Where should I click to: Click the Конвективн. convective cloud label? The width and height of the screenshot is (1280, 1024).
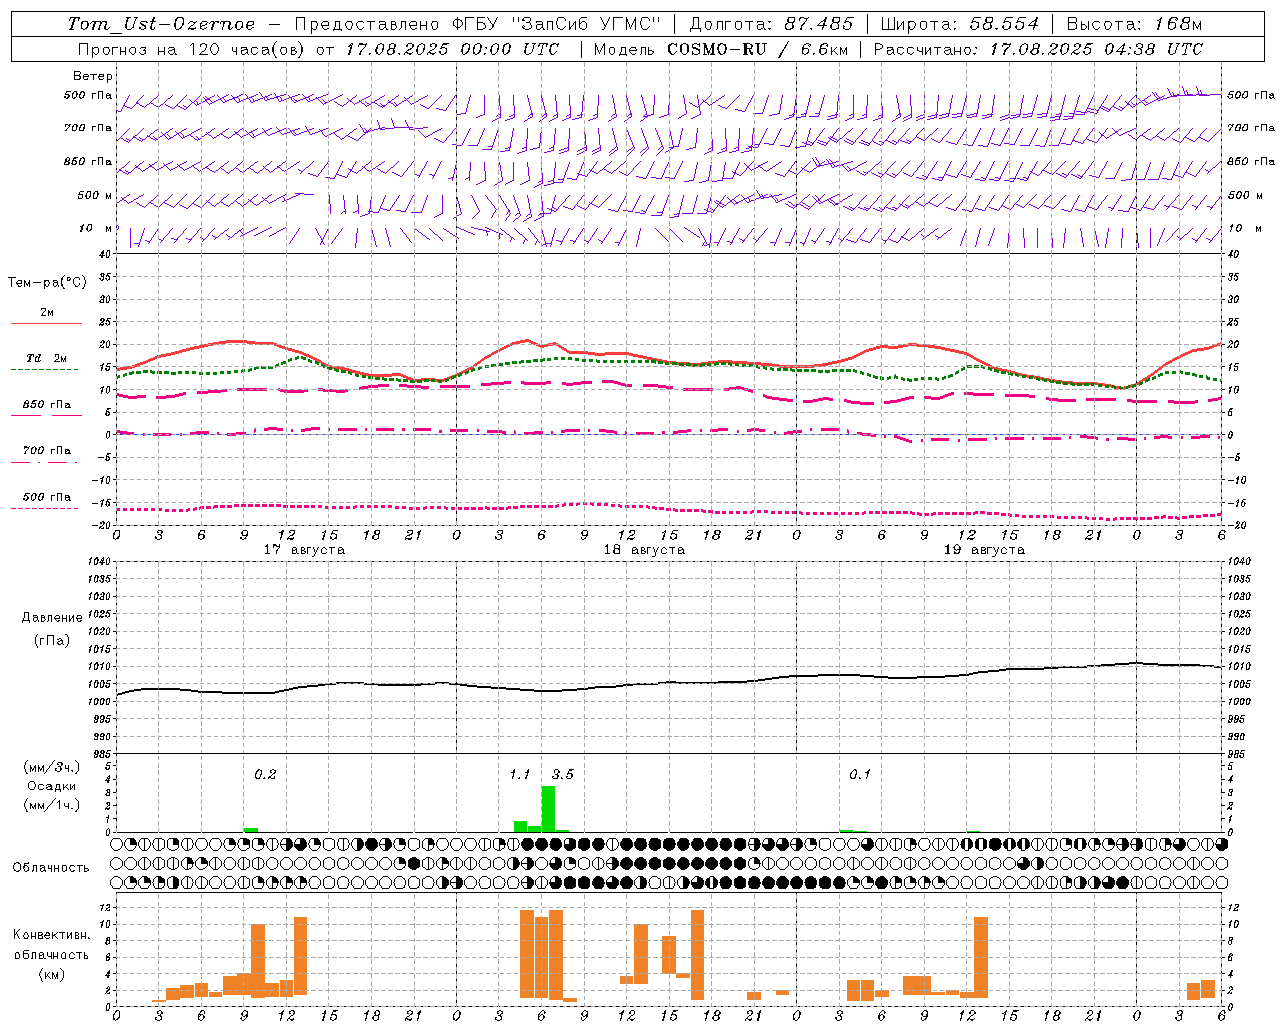[x=51, y=935]
